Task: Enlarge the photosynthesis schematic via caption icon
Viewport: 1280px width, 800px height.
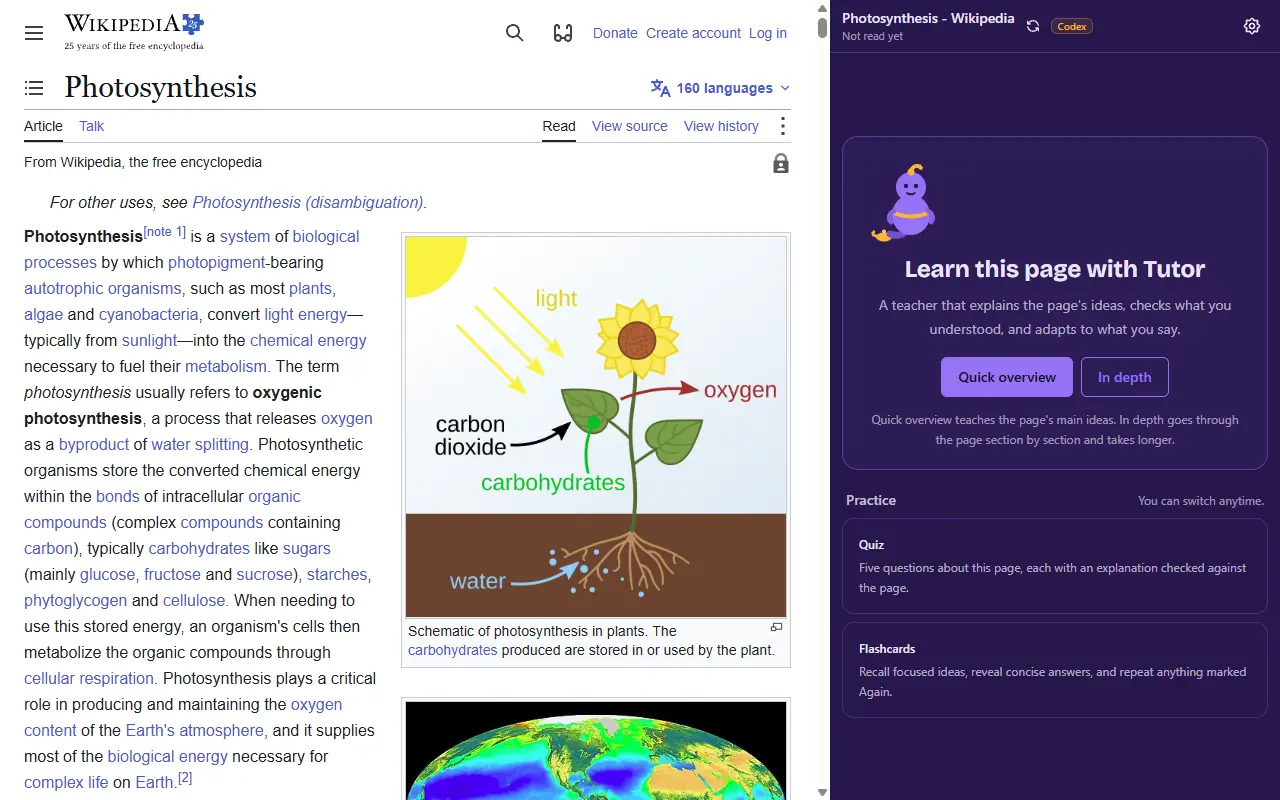Action: 776,628
